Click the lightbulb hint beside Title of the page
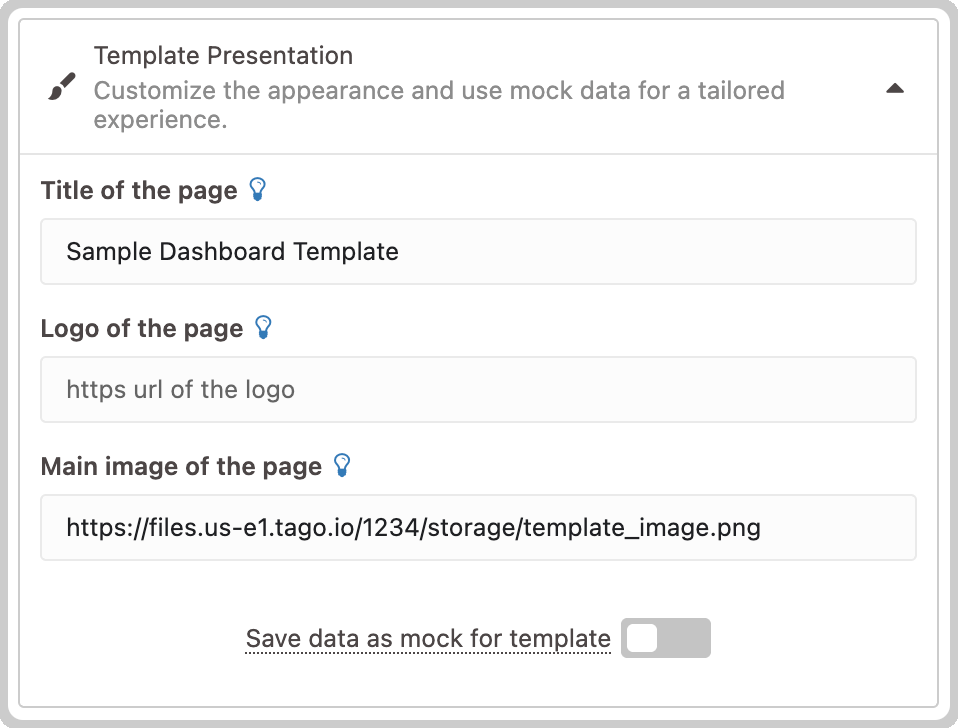Image resolution: width=958 pixels, height=728 pixels. [258, 189]
